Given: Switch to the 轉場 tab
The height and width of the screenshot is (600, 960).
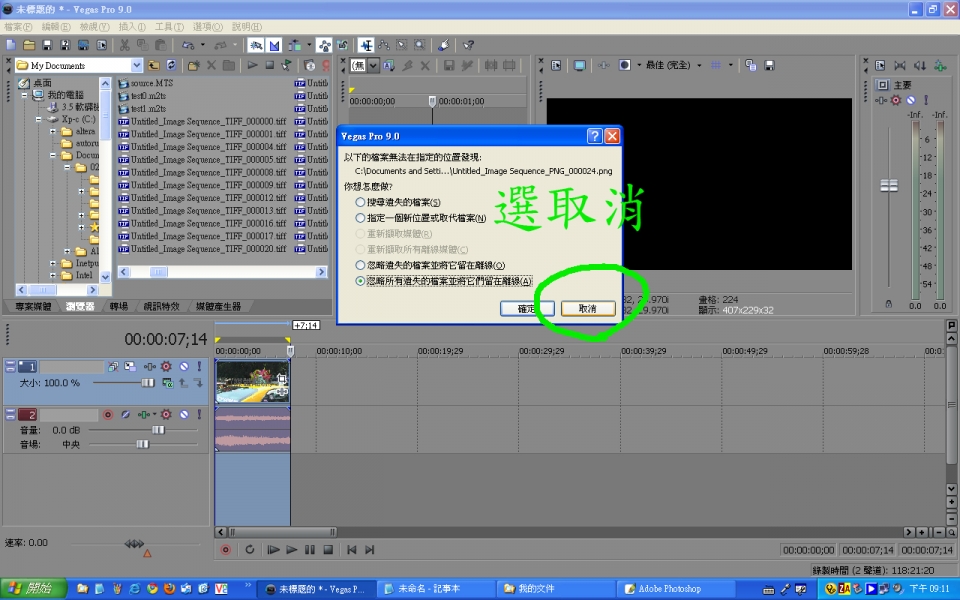Looking at the screenshot, I should (x=119, y=306).
